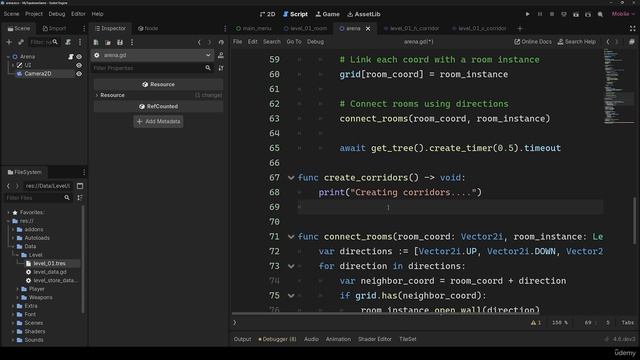This screenshot has height=360, width=640.
Task: Open the Help menu
Action: pos(98,14)
